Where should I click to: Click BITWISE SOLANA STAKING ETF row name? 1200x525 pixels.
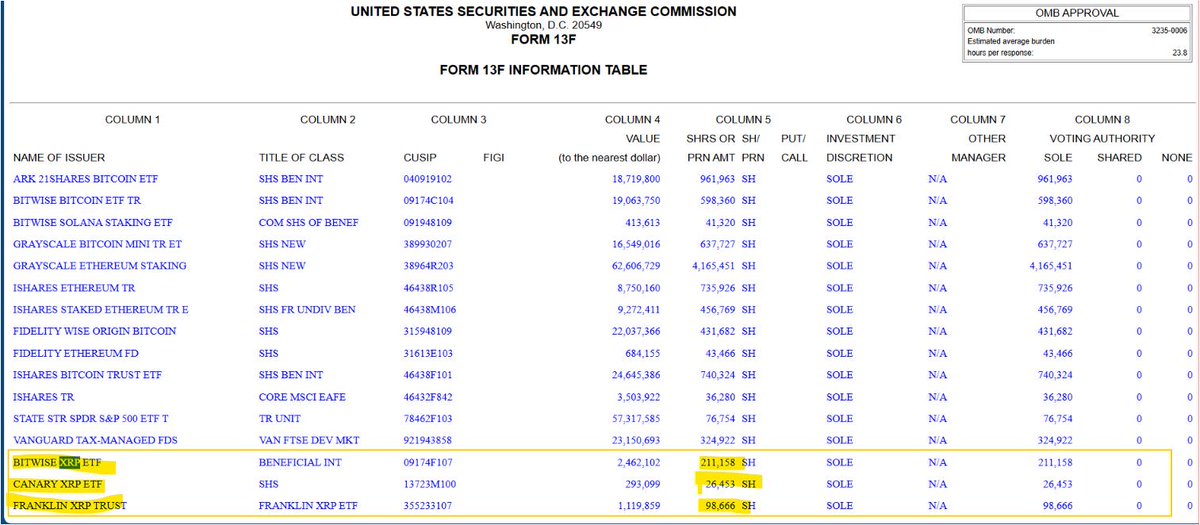(x=92, y=223)
